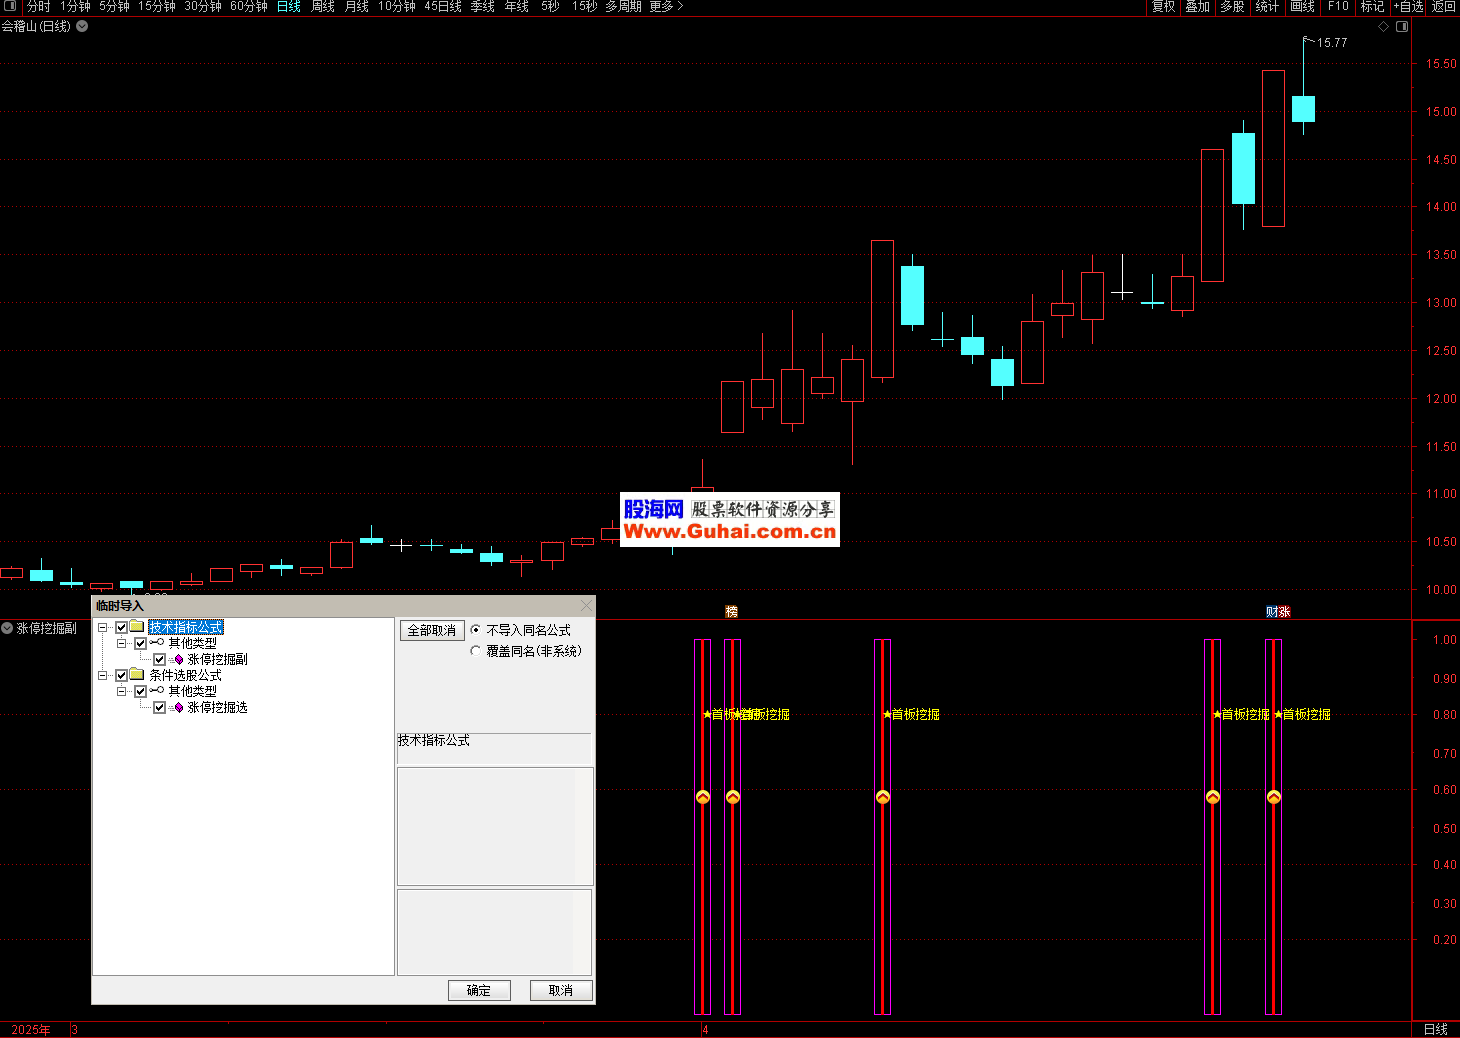Switch to the 季线 period tab
Image resolution: width=1460 pixels, height=1038 pixels.
483,6
